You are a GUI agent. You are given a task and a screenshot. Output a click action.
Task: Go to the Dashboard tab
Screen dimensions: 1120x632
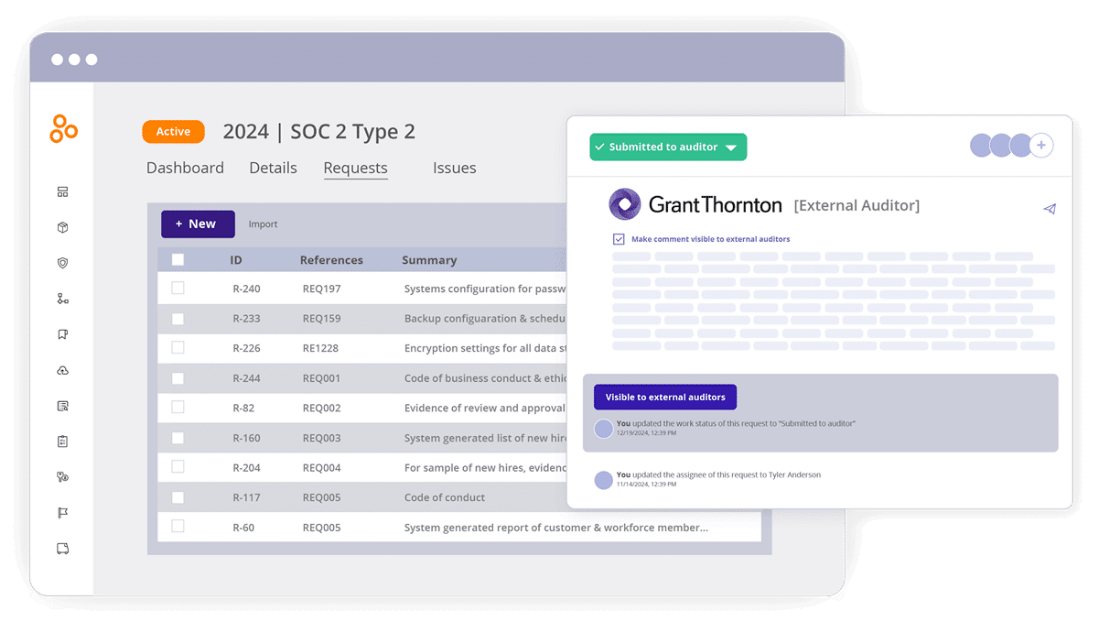(x=185, y=168)
